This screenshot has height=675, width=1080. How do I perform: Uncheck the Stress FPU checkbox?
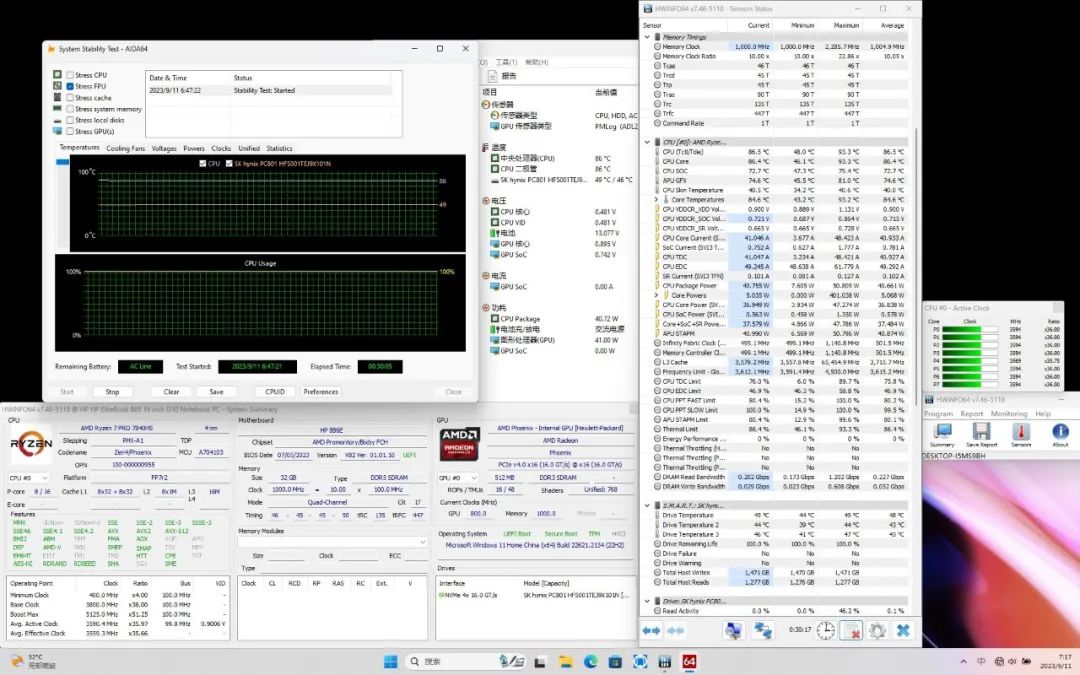tap(70, 86)
